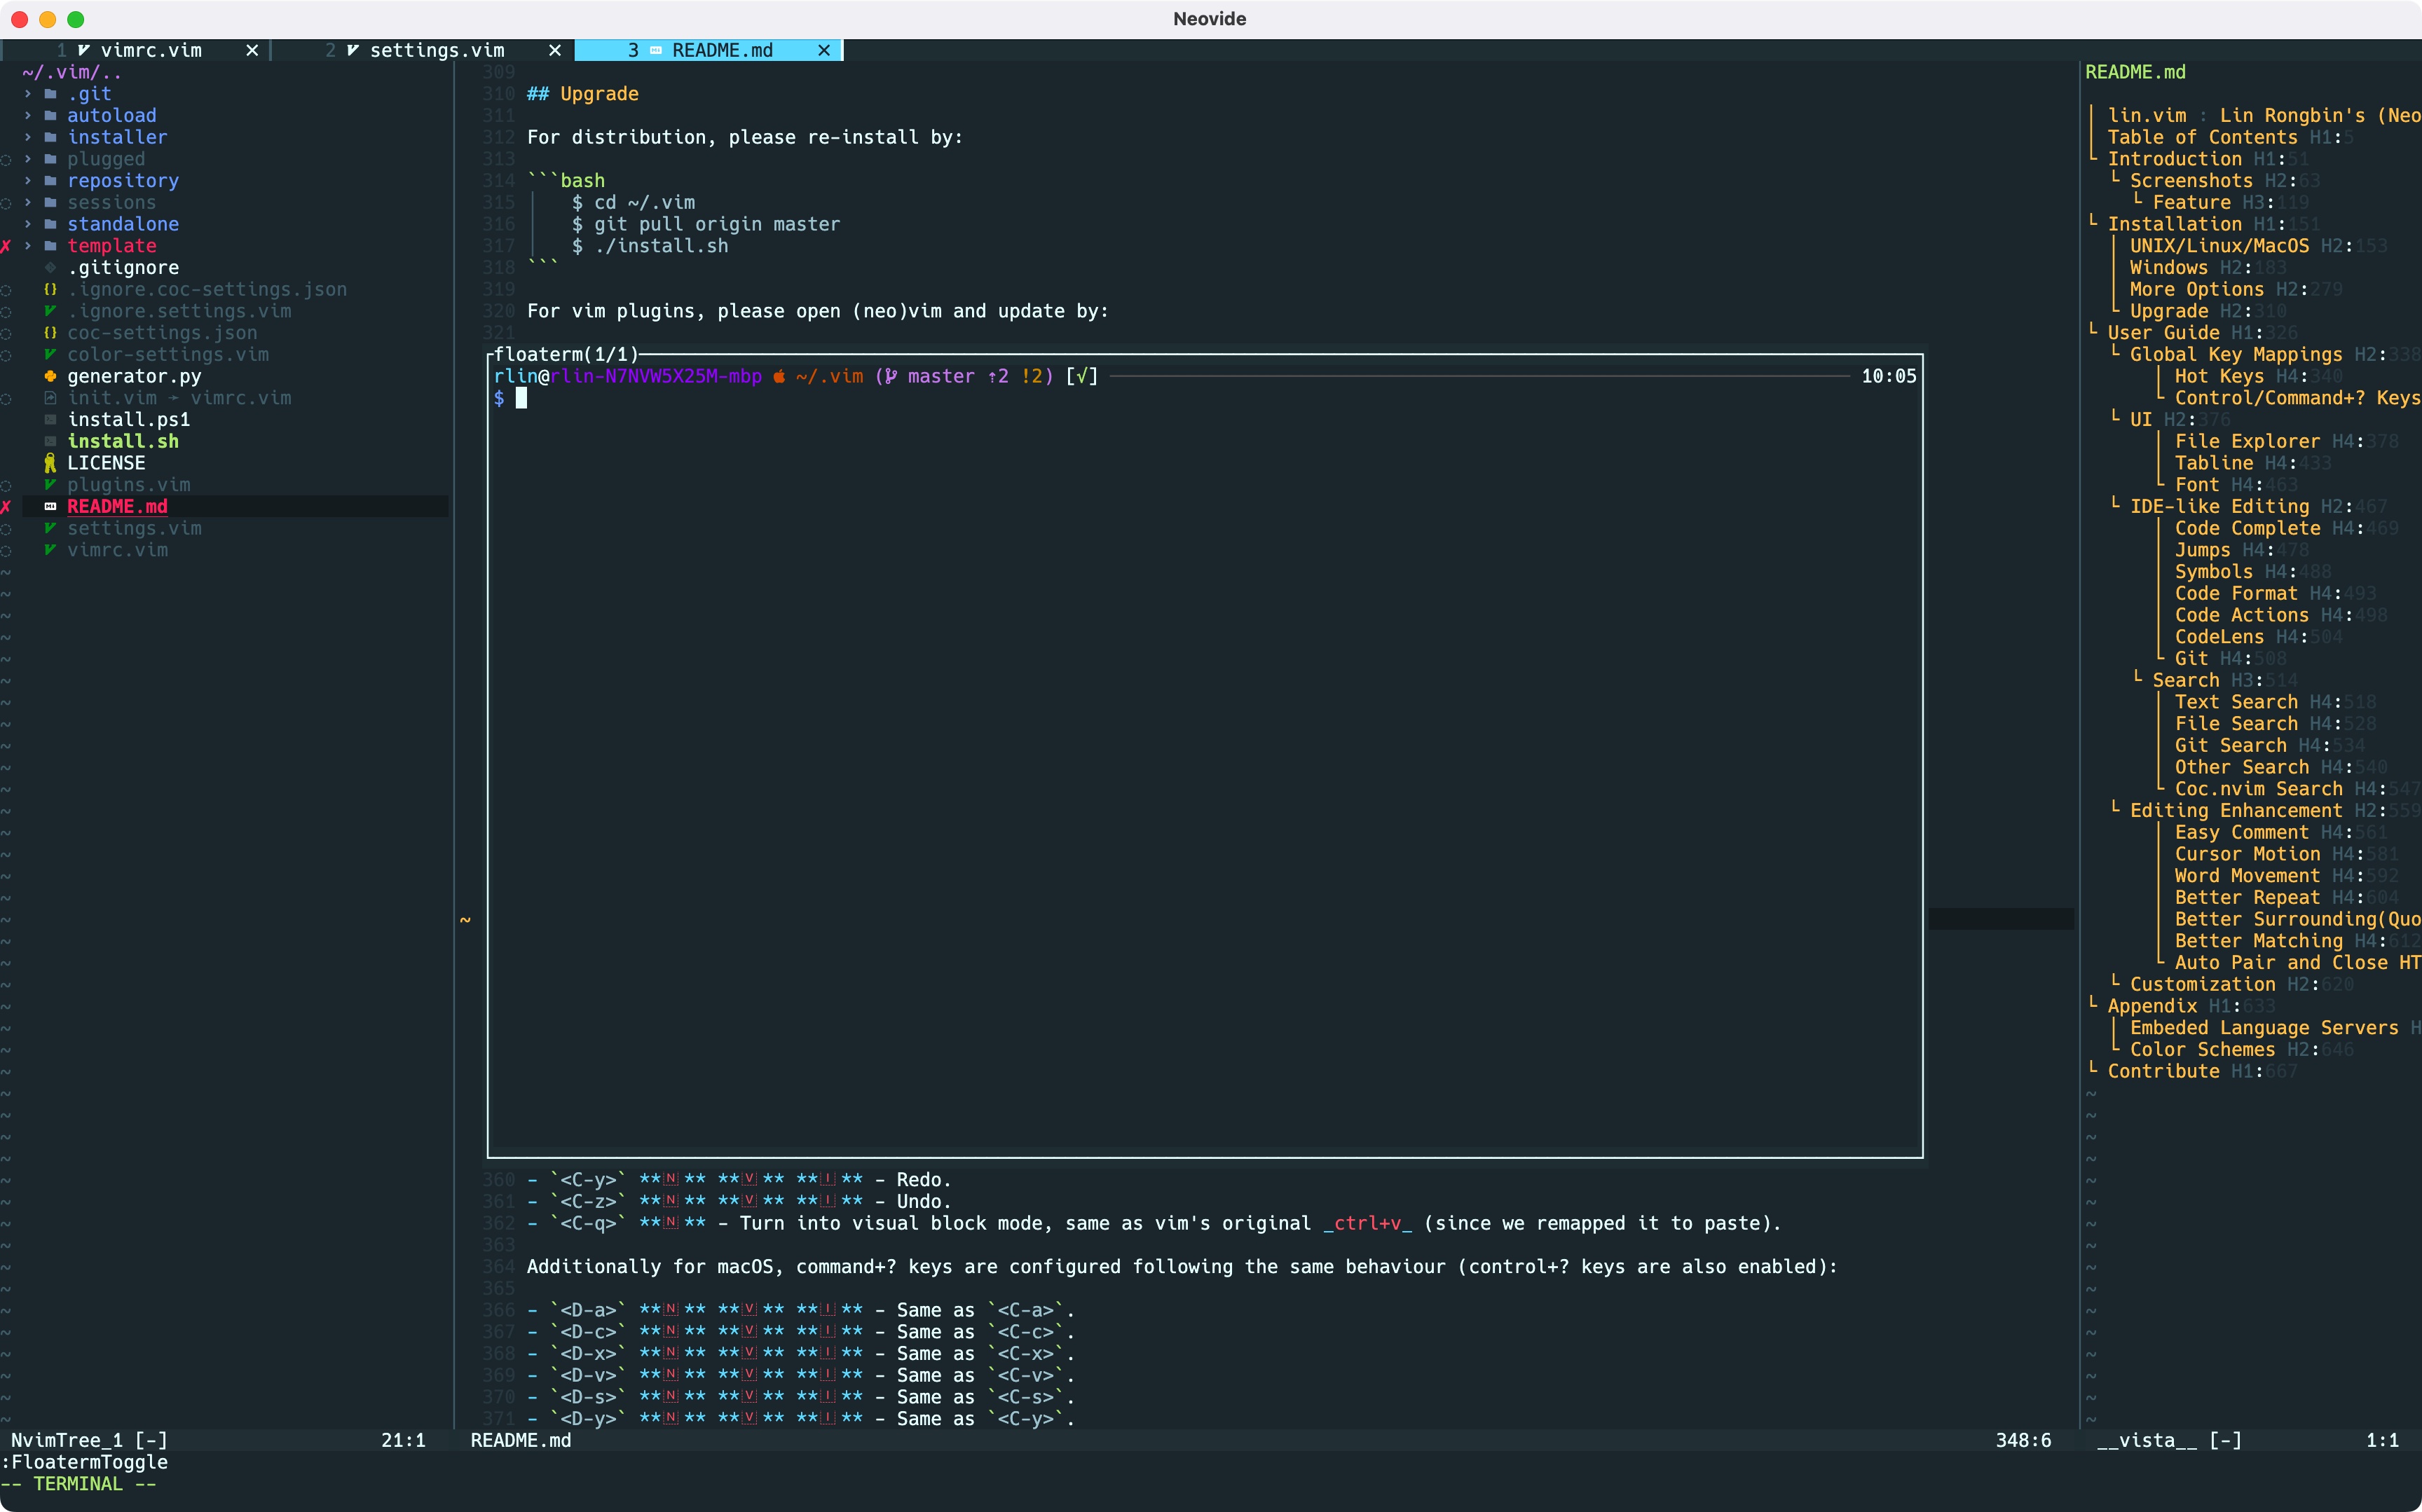Go to Contribute heading in the outline
The image size is (2422, 1512).
pyautogui.click(x=2163, y=1071)
